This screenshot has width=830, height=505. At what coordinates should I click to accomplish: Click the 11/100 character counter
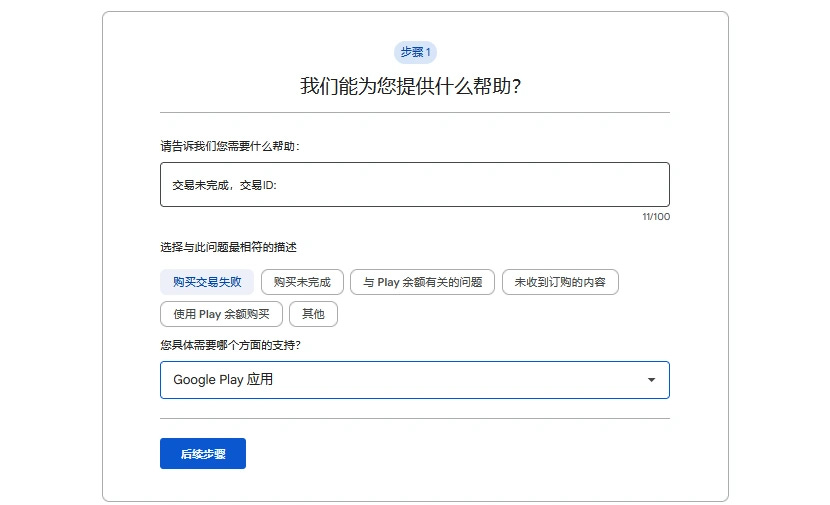click(656, 217)
